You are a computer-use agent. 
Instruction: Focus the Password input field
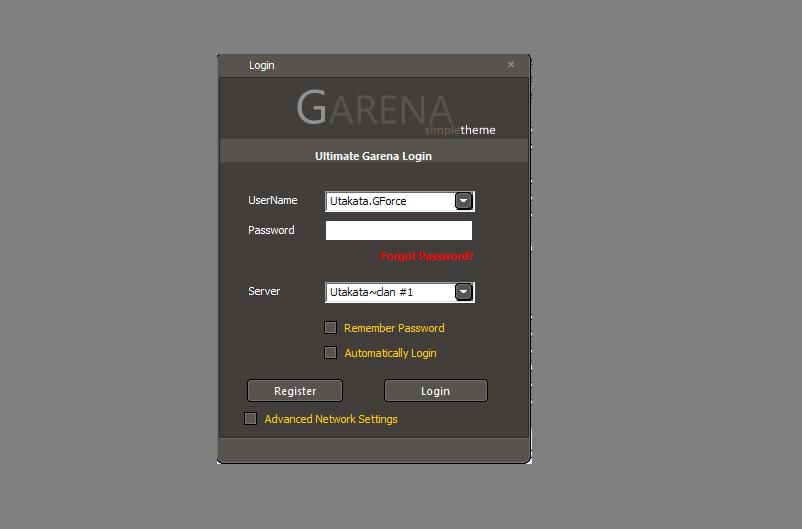pos(398,231)
